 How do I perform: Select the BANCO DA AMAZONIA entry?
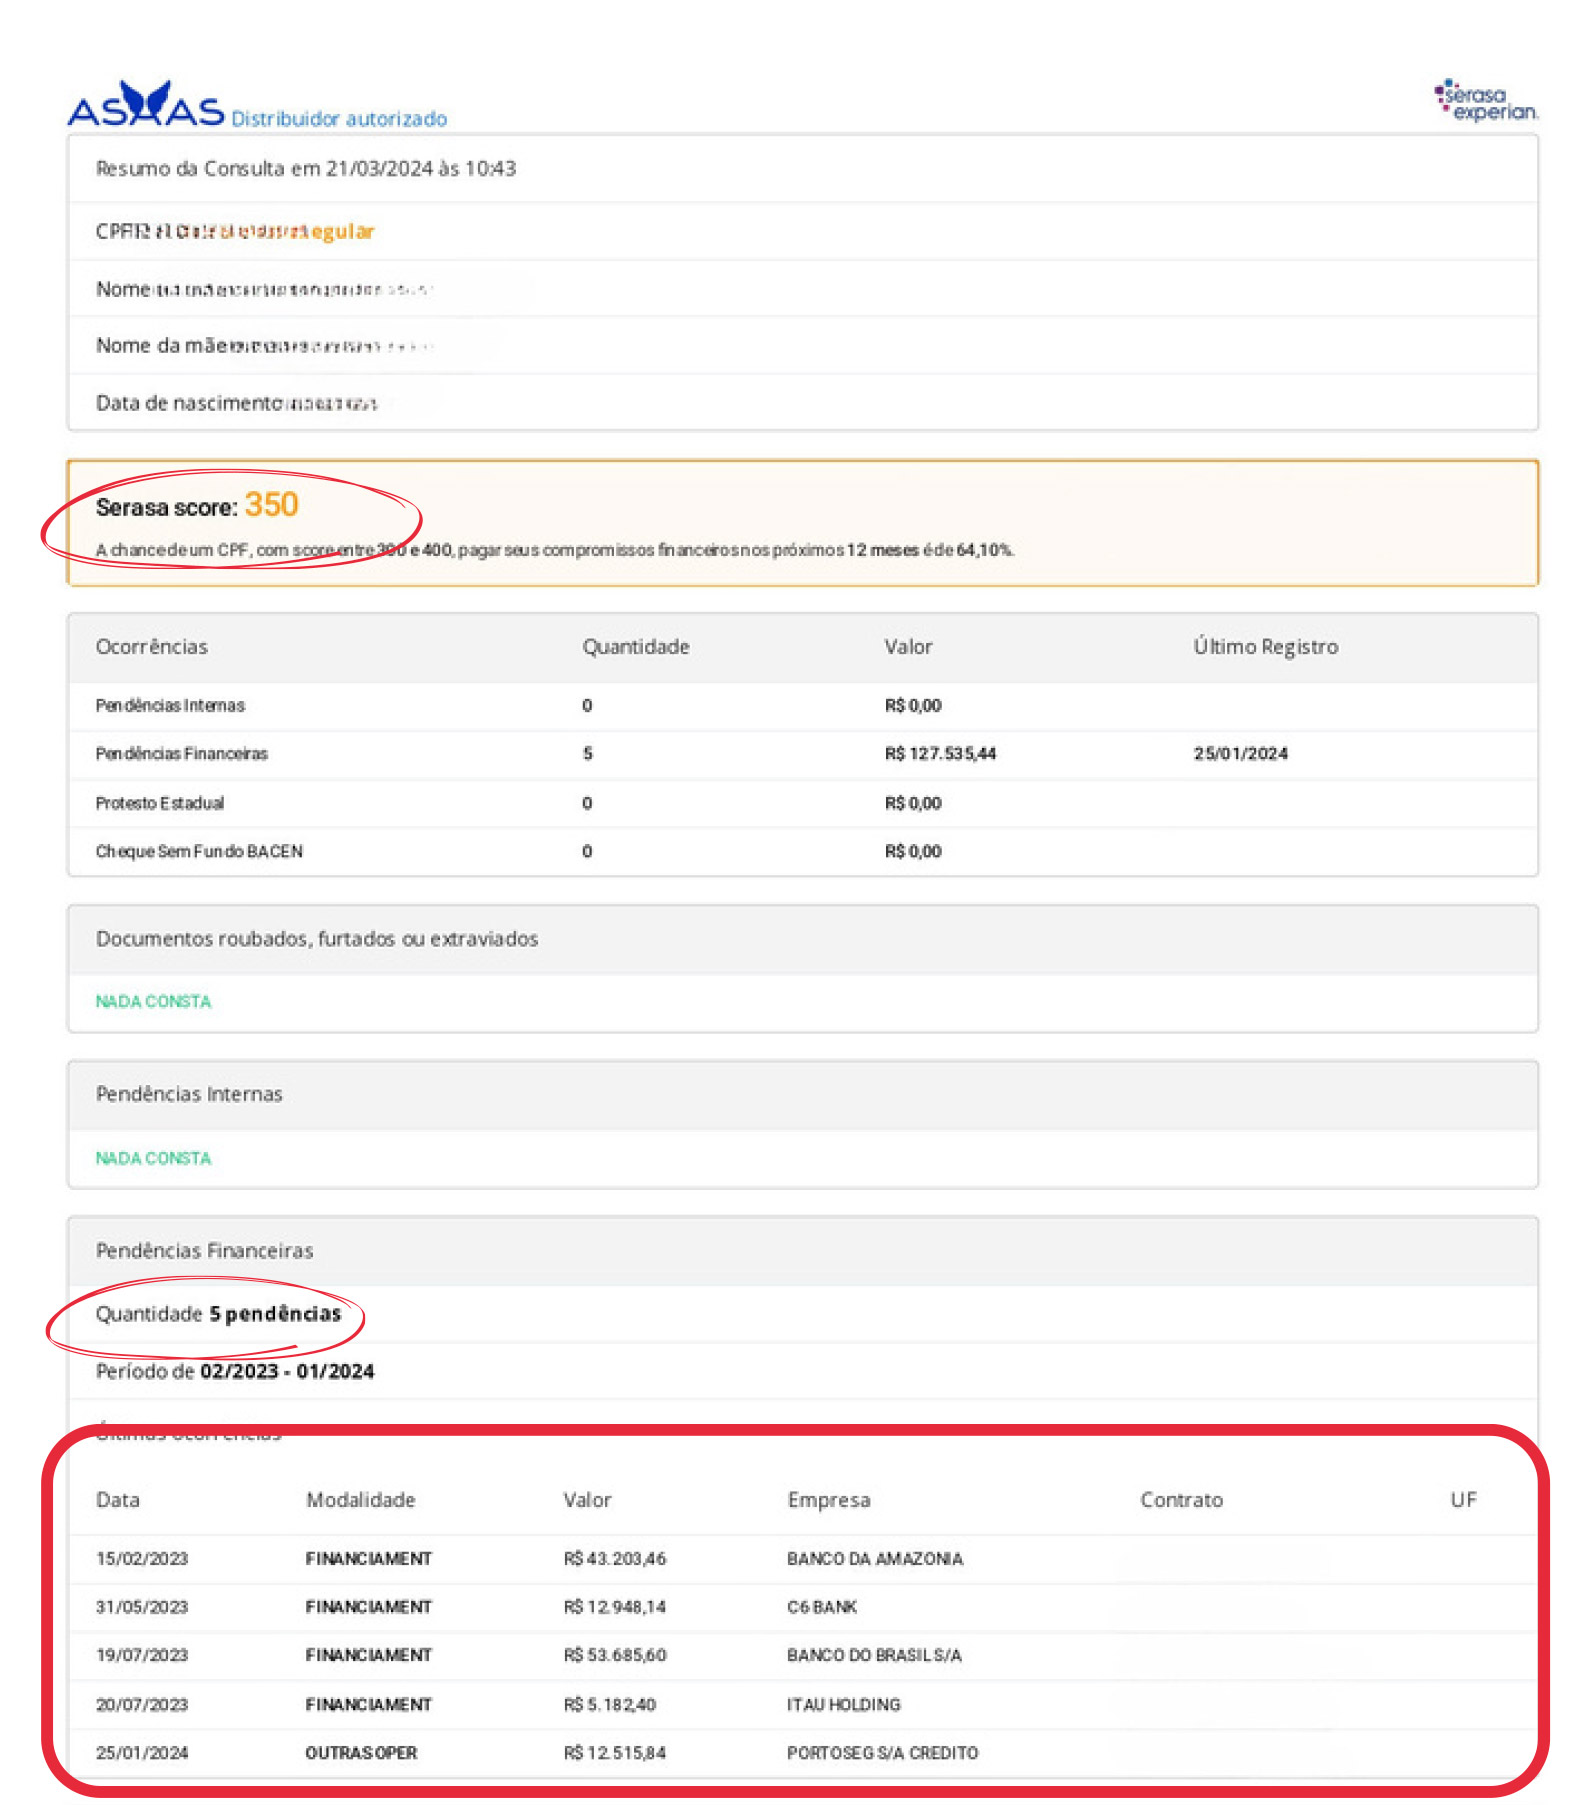tap(875, 1559)
